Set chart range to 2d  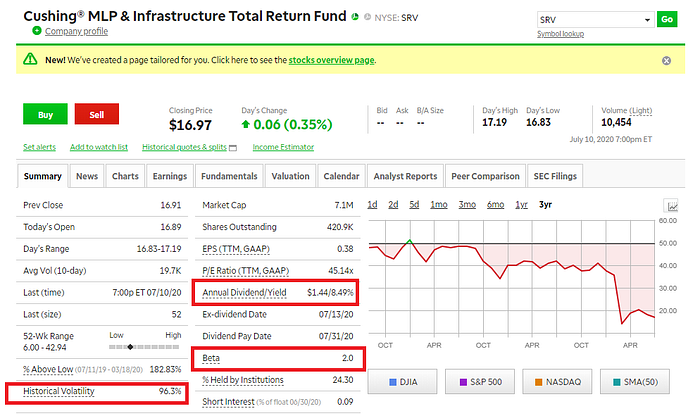pos(393,204)
